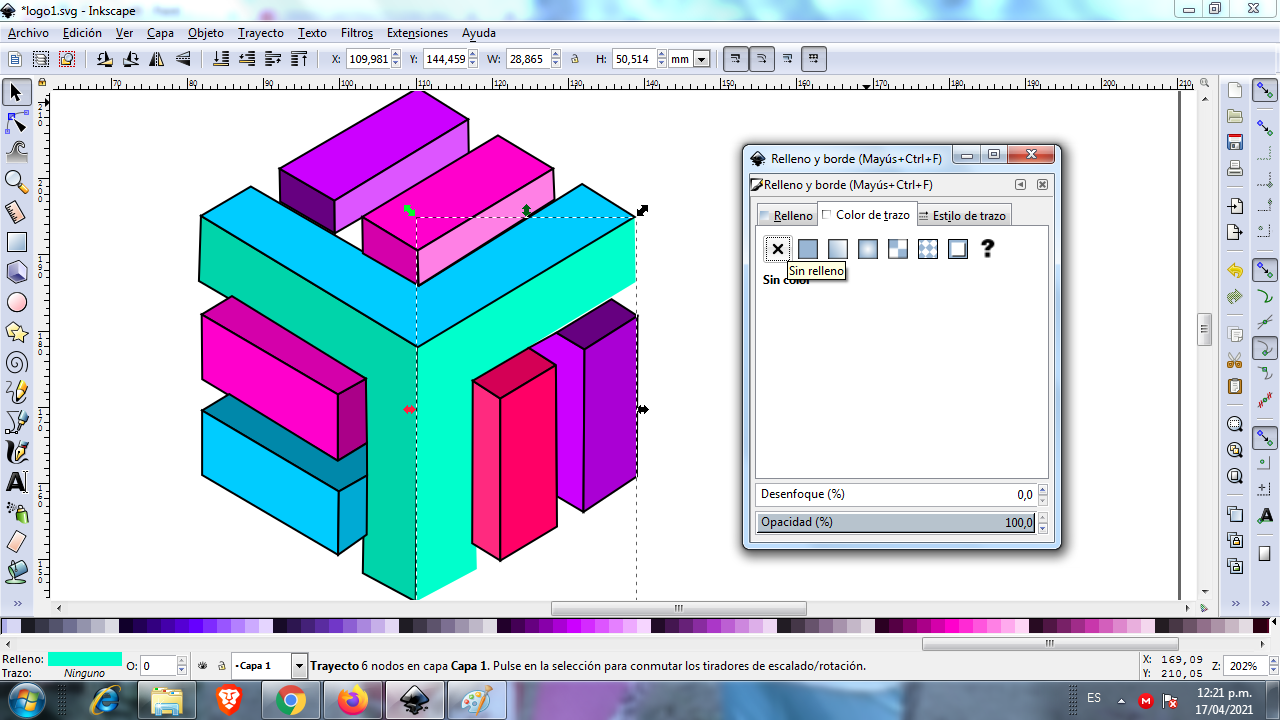Image resolution: width=1280 pixels, height=720 pixels.
Task: Click the Relleno cyan fill swatch
Action: click(85, 659)
